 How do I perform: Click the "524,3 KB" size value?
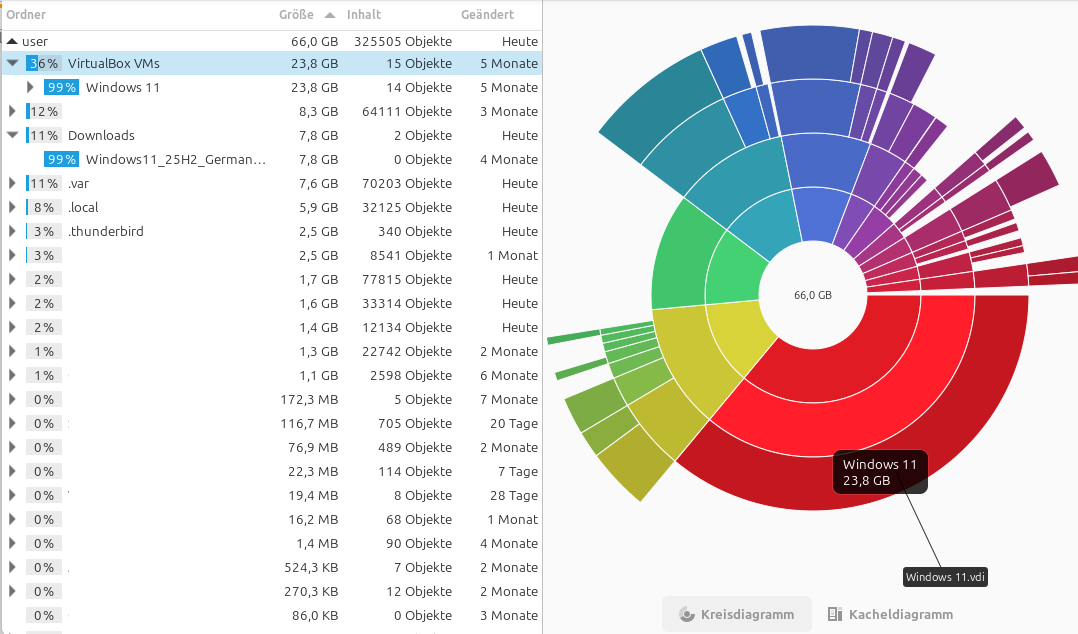coord(311,568)
